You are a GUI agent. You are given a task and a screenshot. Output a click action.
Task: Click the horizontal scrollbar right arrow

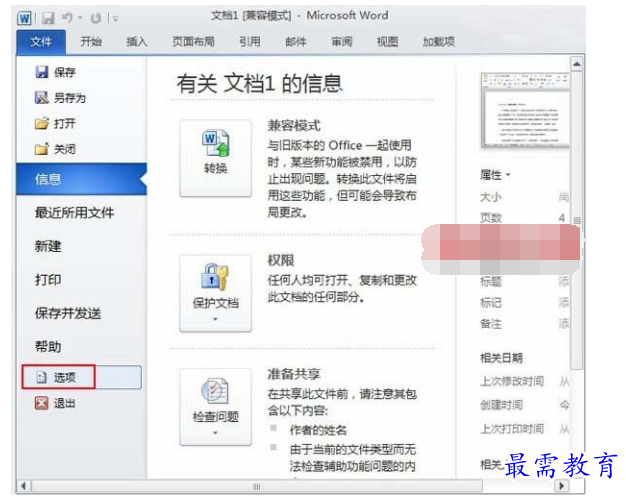561,486
